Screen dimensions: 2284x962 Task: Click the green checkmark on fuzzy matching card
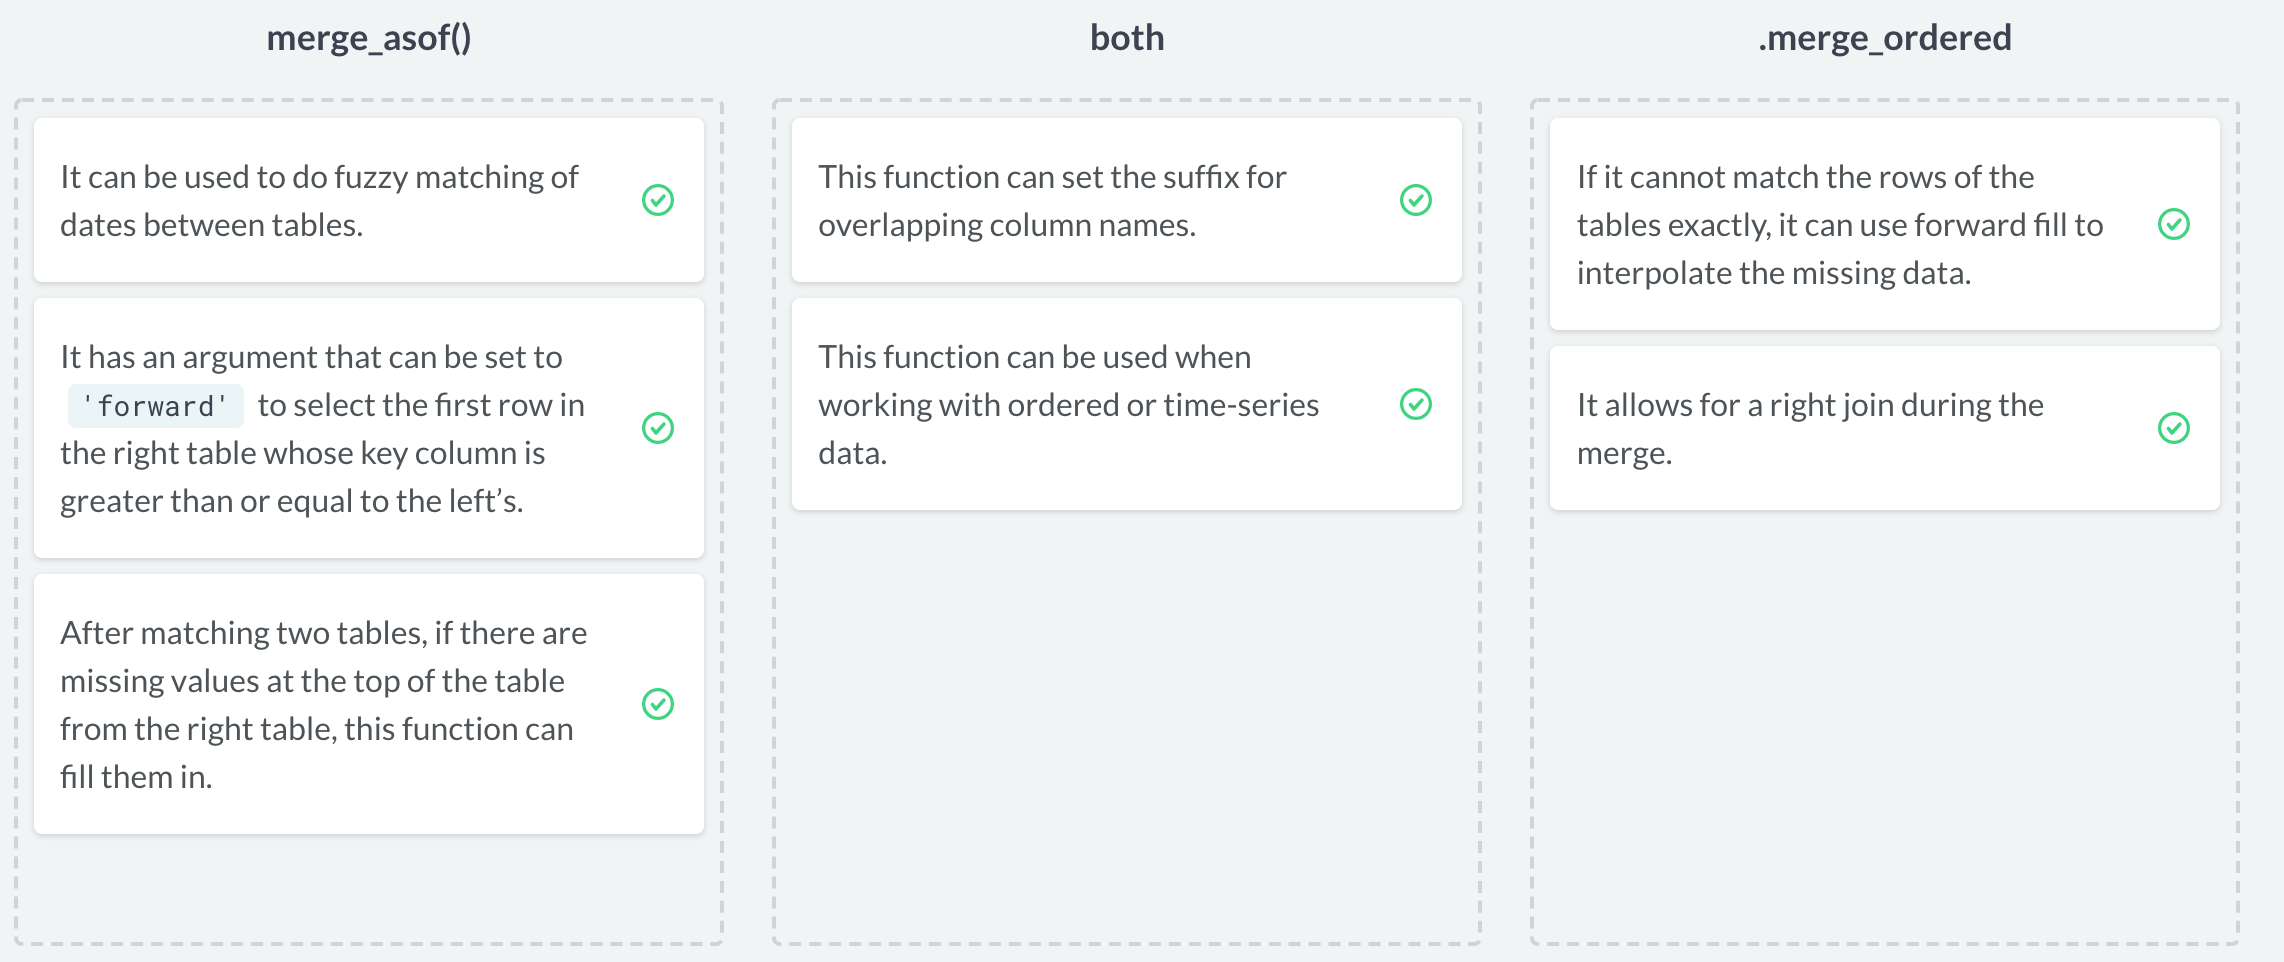point(657,200)
